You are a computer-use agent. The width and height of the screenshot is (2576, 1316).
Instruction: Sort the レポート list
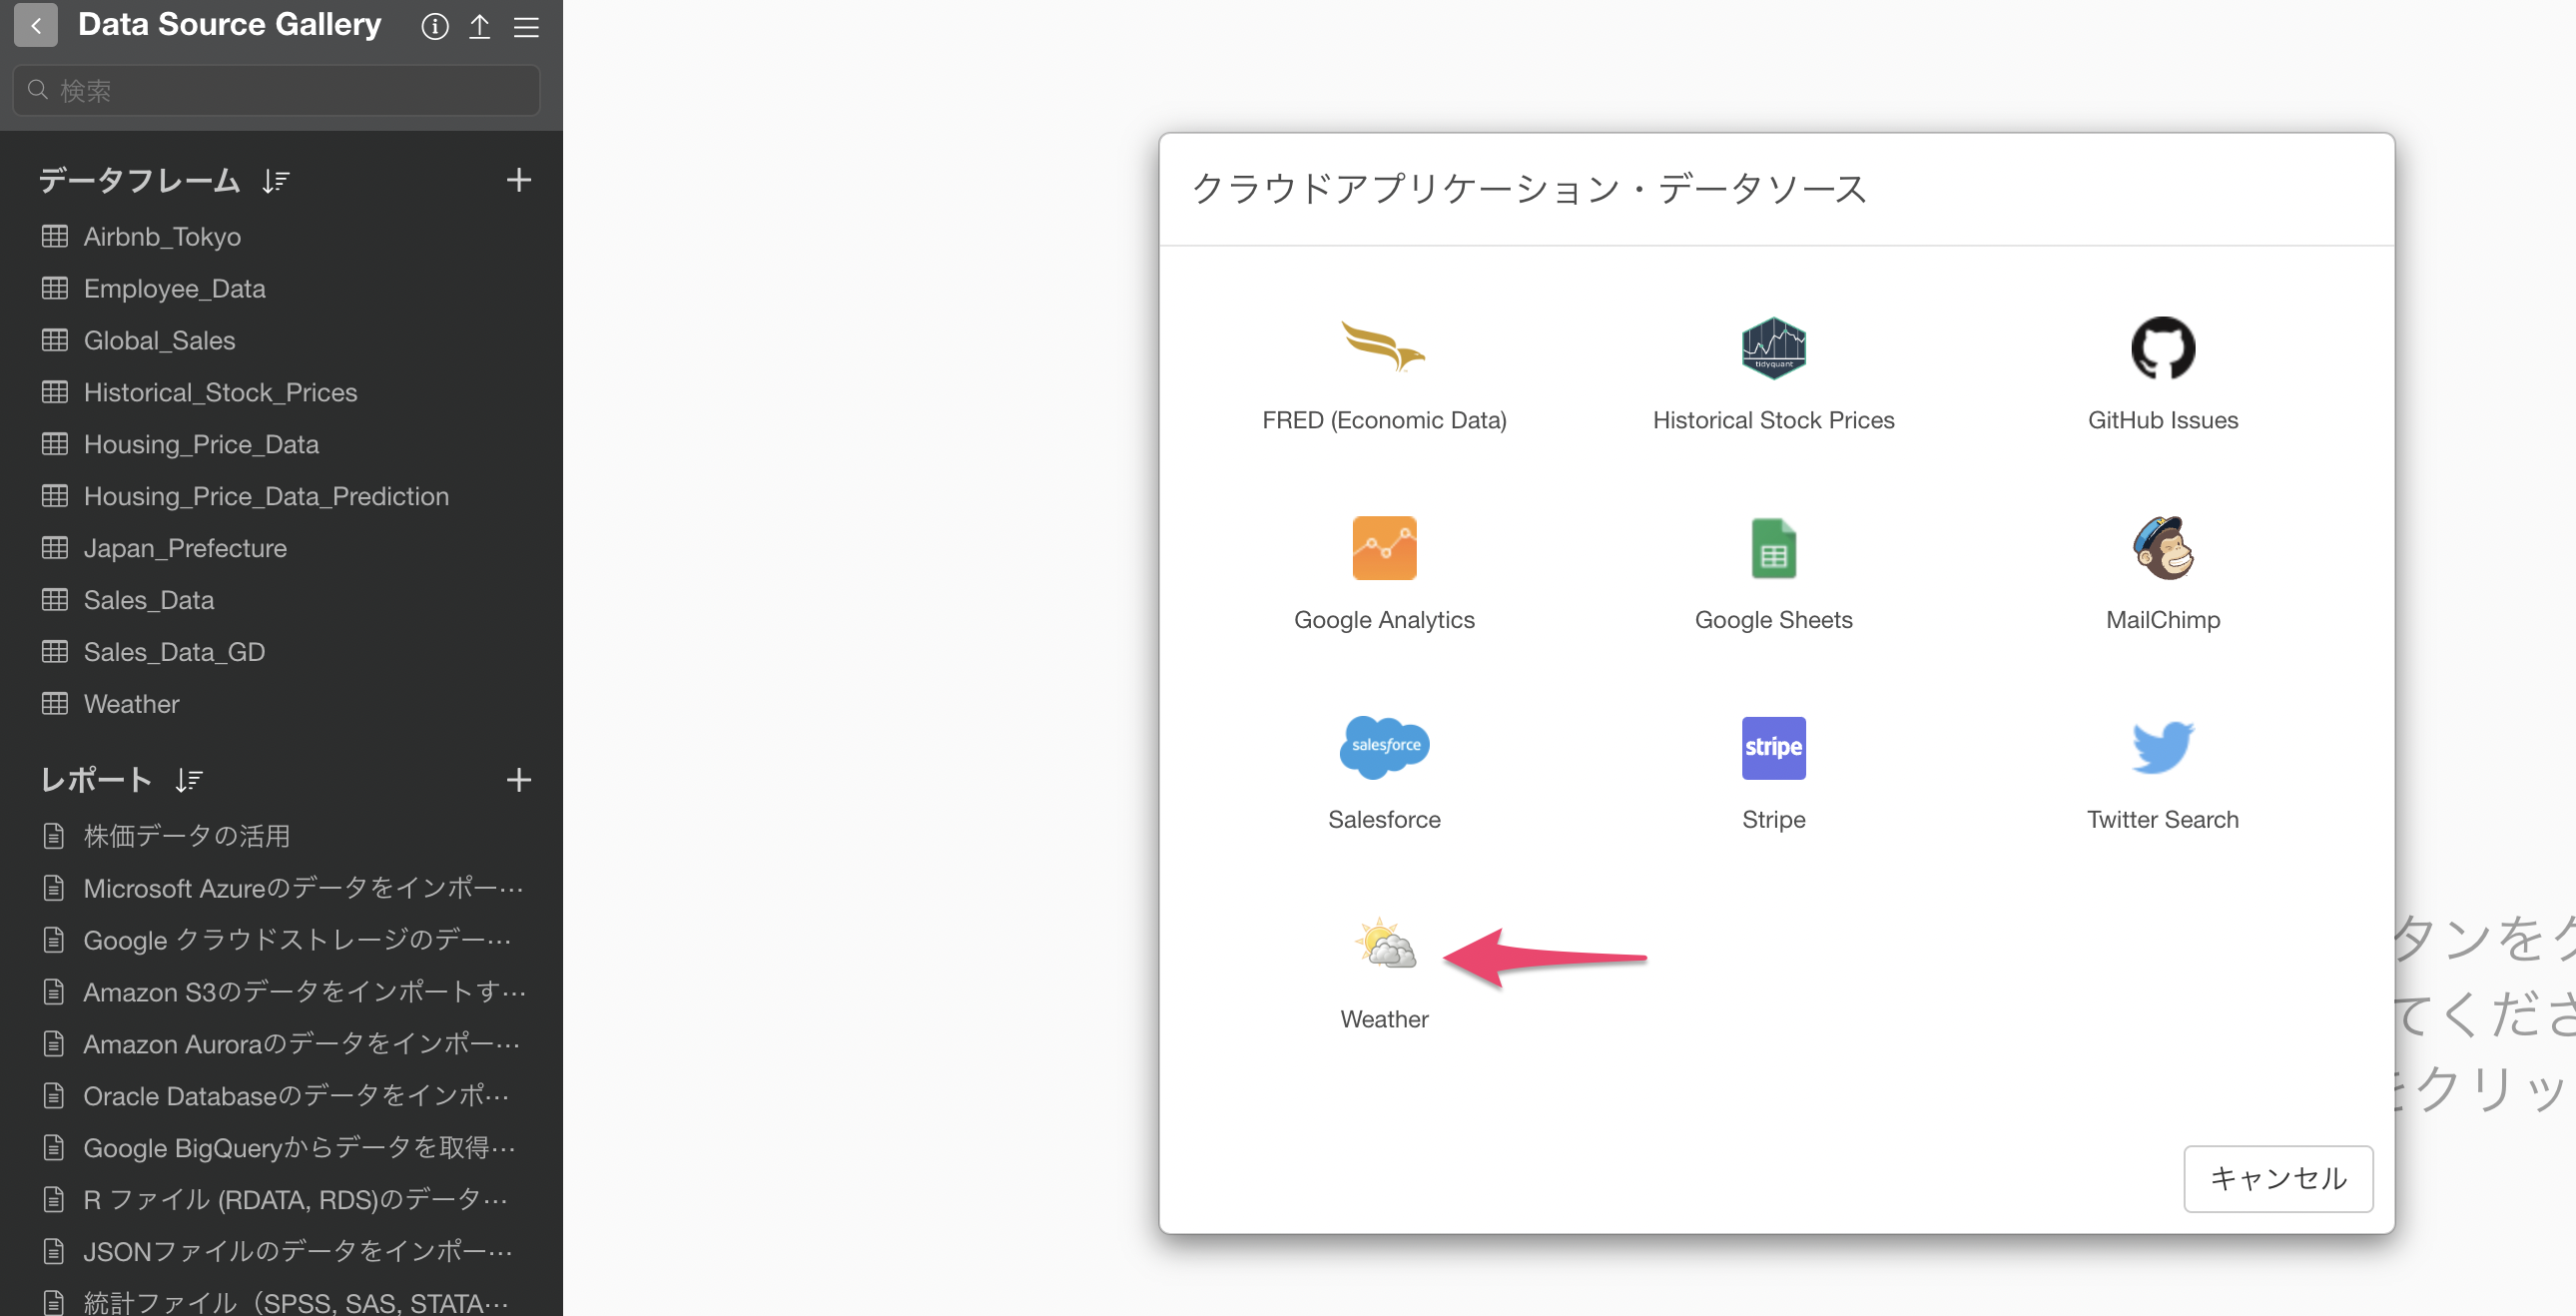pos(188,780)
